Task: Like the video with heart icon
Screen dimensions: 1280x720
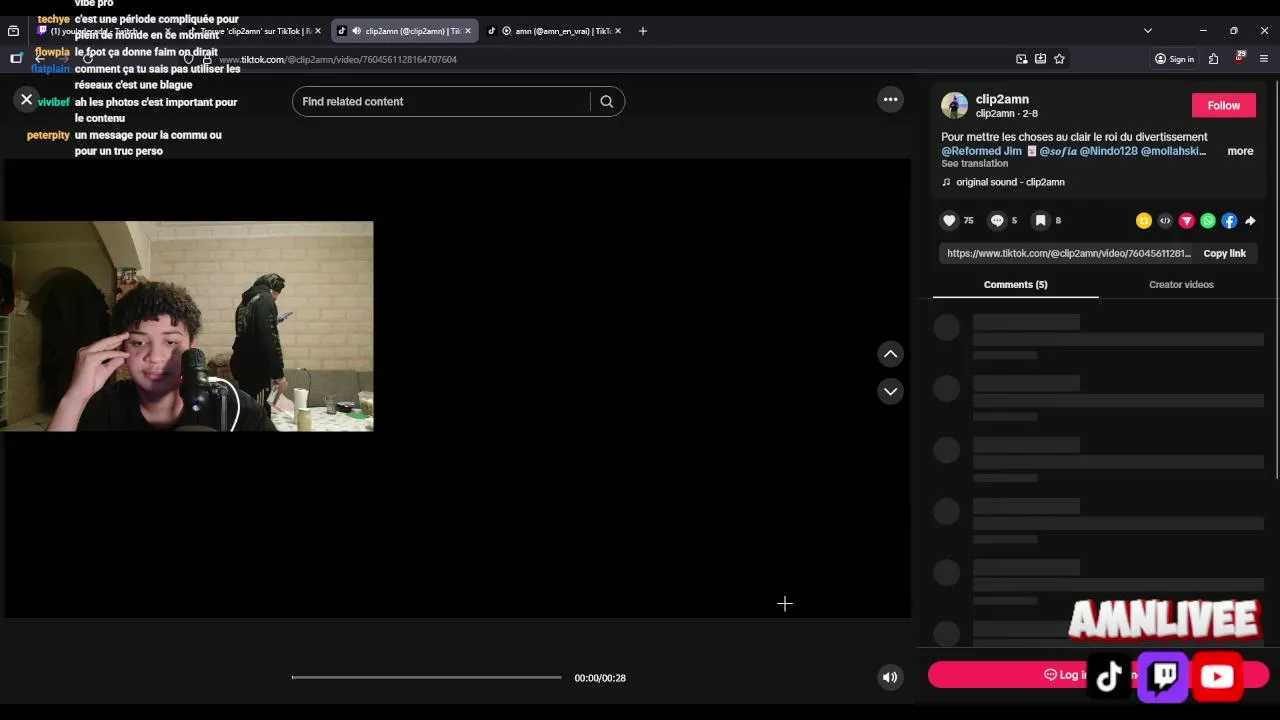Action: 949,220
